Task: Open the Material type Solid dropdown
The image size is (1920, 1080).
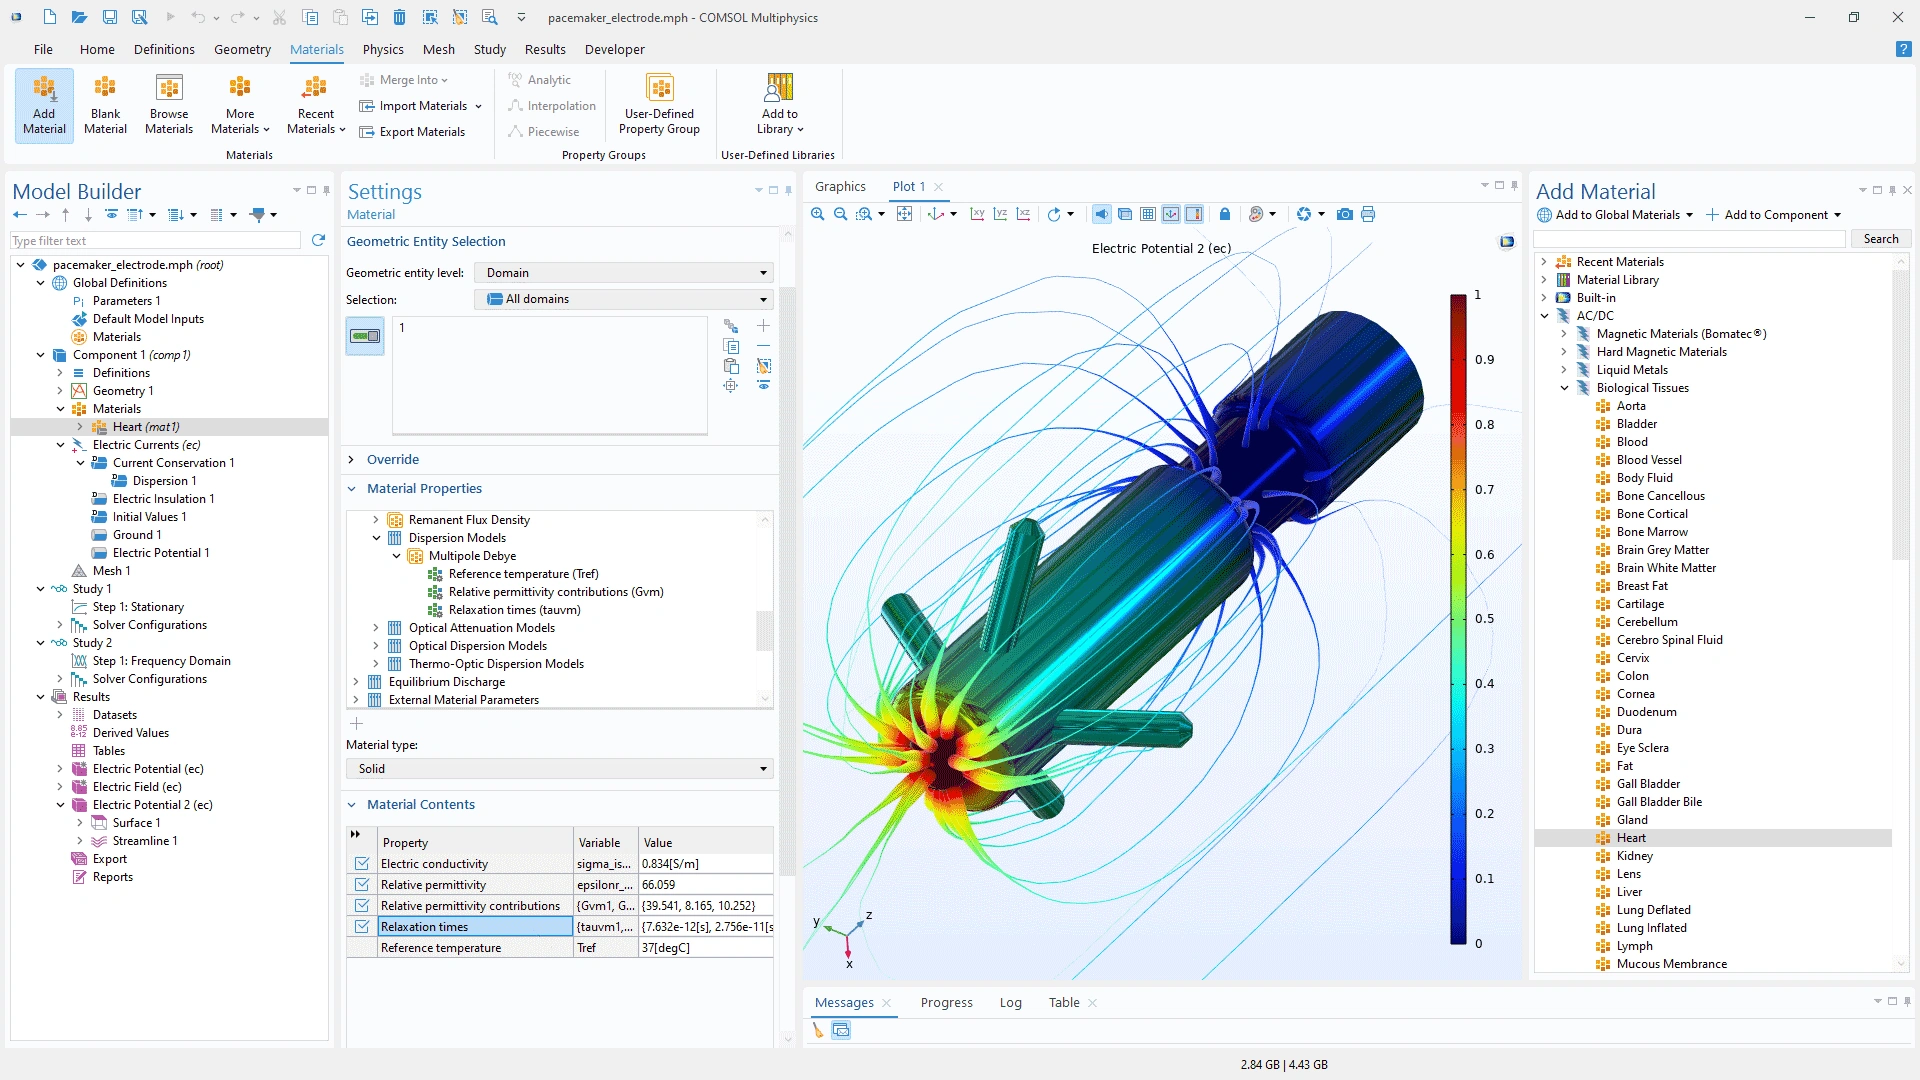Action: pyautogui.click(x=559, y=769)
